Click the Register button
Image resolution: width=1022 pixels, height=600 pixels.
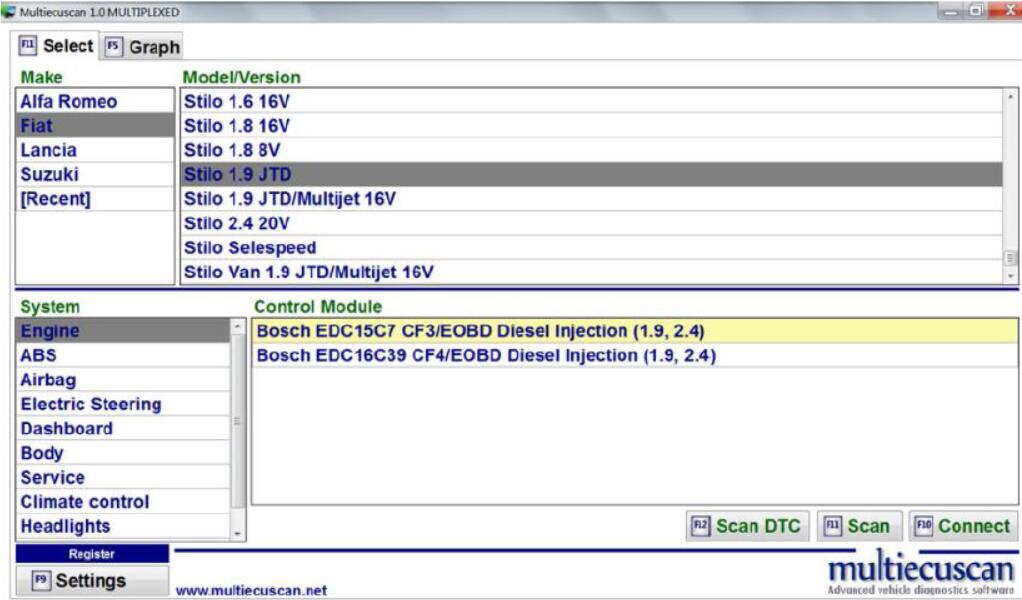(x=92, y=554)
